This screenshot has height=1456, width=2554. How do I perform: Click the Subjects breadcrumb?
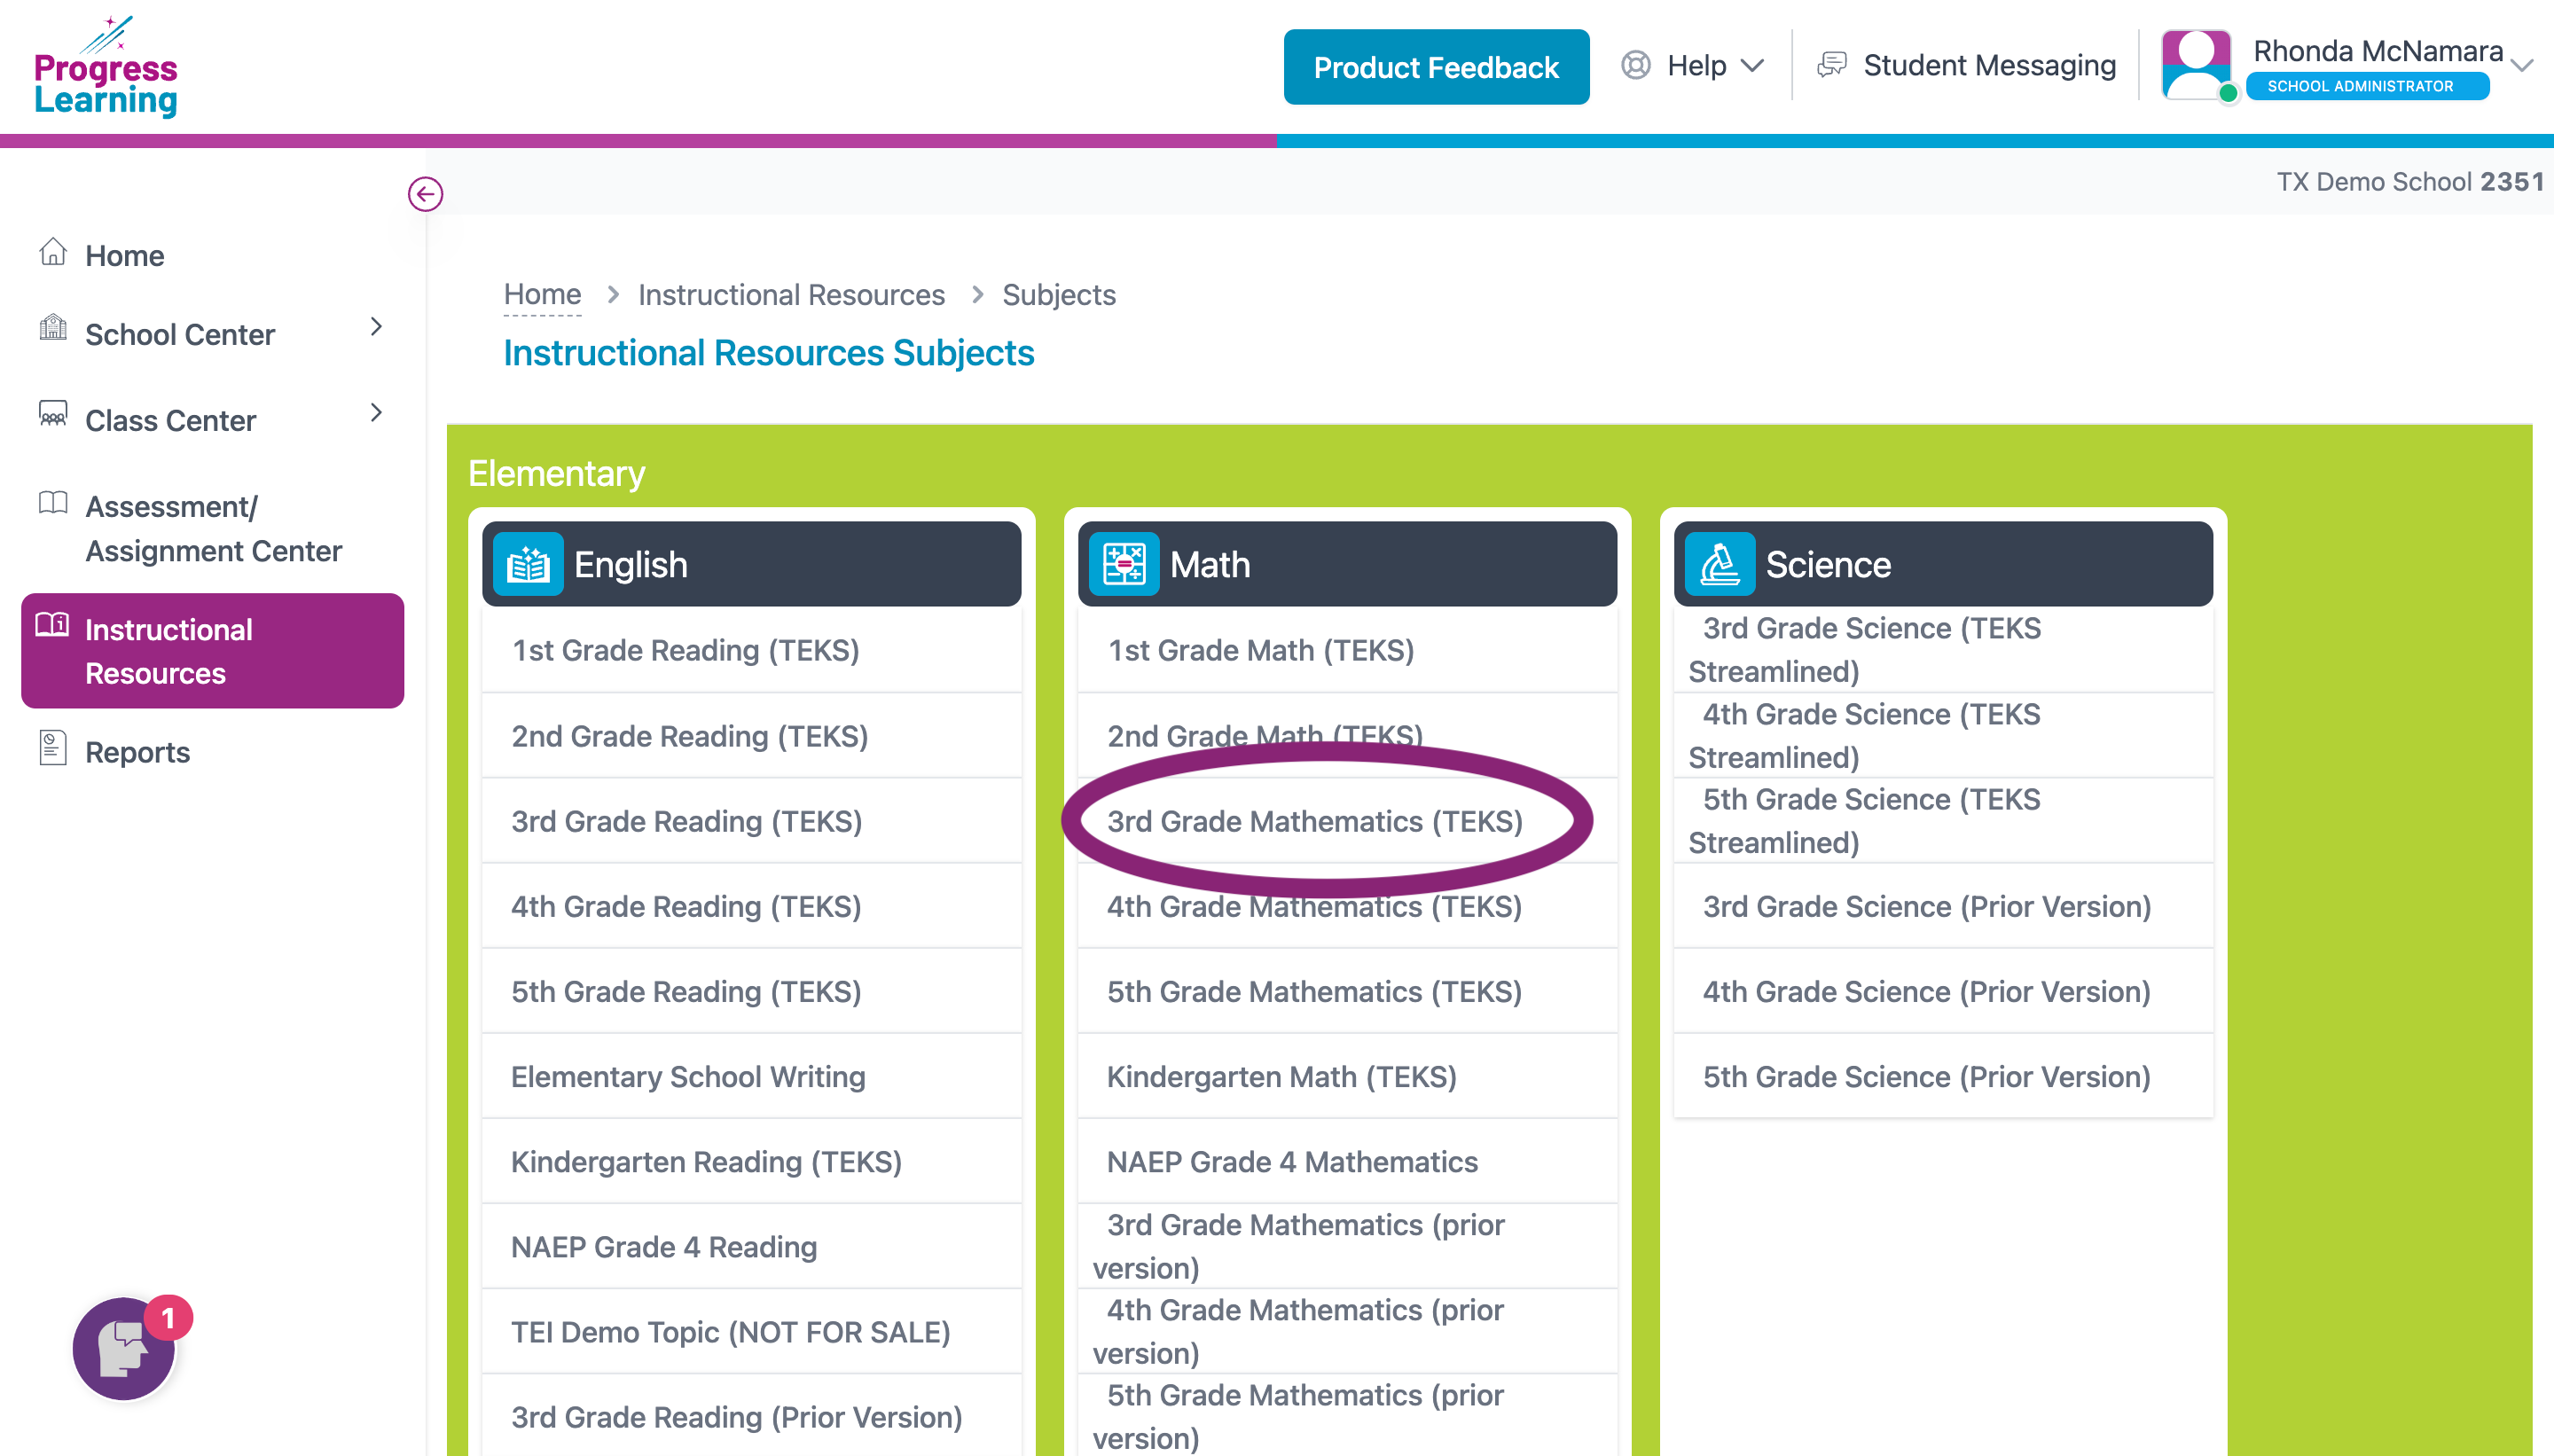pyautogui.click(x=1059, y=295)
